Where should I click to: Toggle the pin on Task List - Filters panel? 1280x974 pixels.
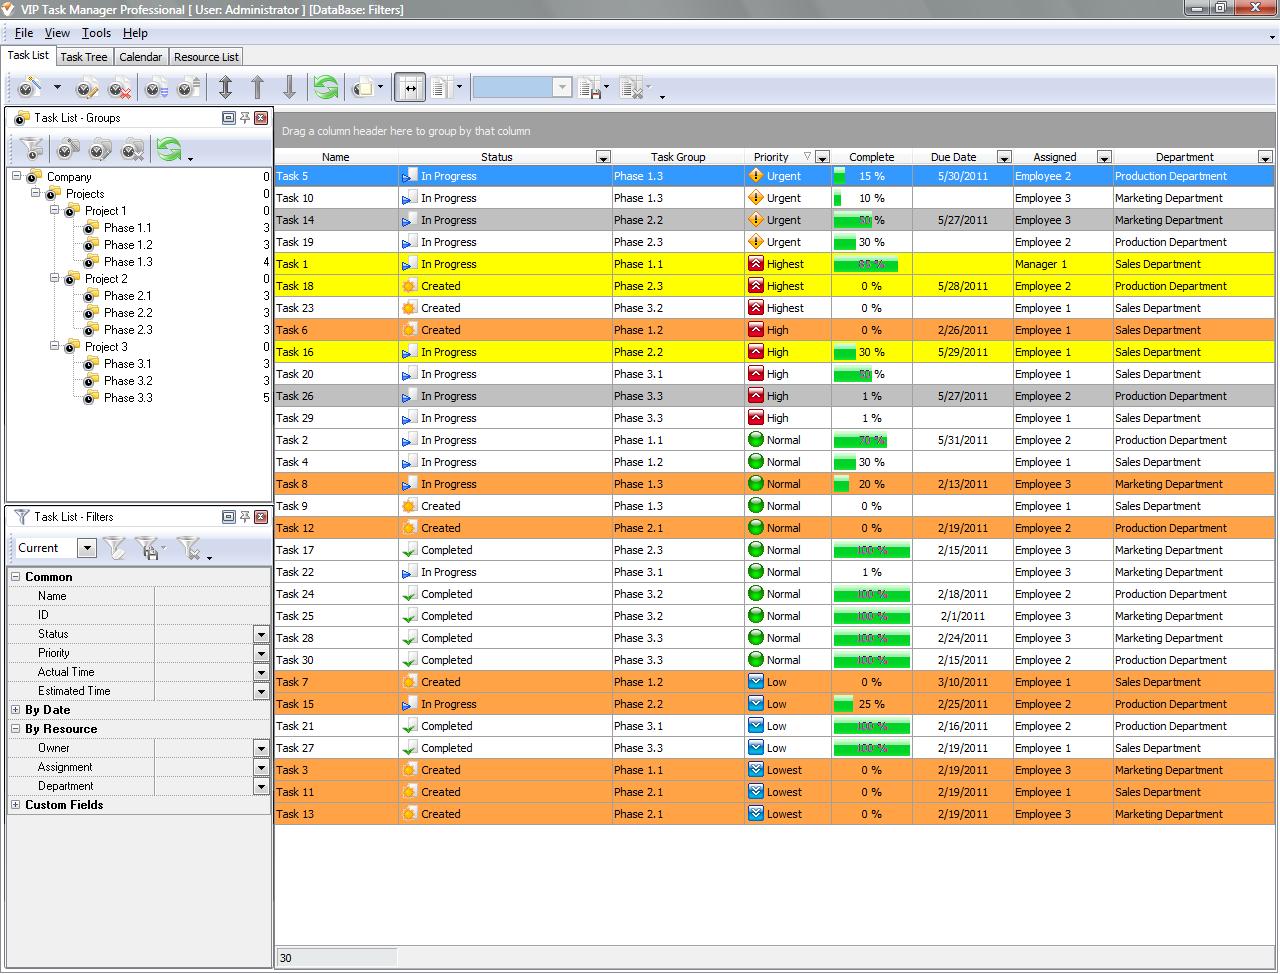(x=245, y=517)
